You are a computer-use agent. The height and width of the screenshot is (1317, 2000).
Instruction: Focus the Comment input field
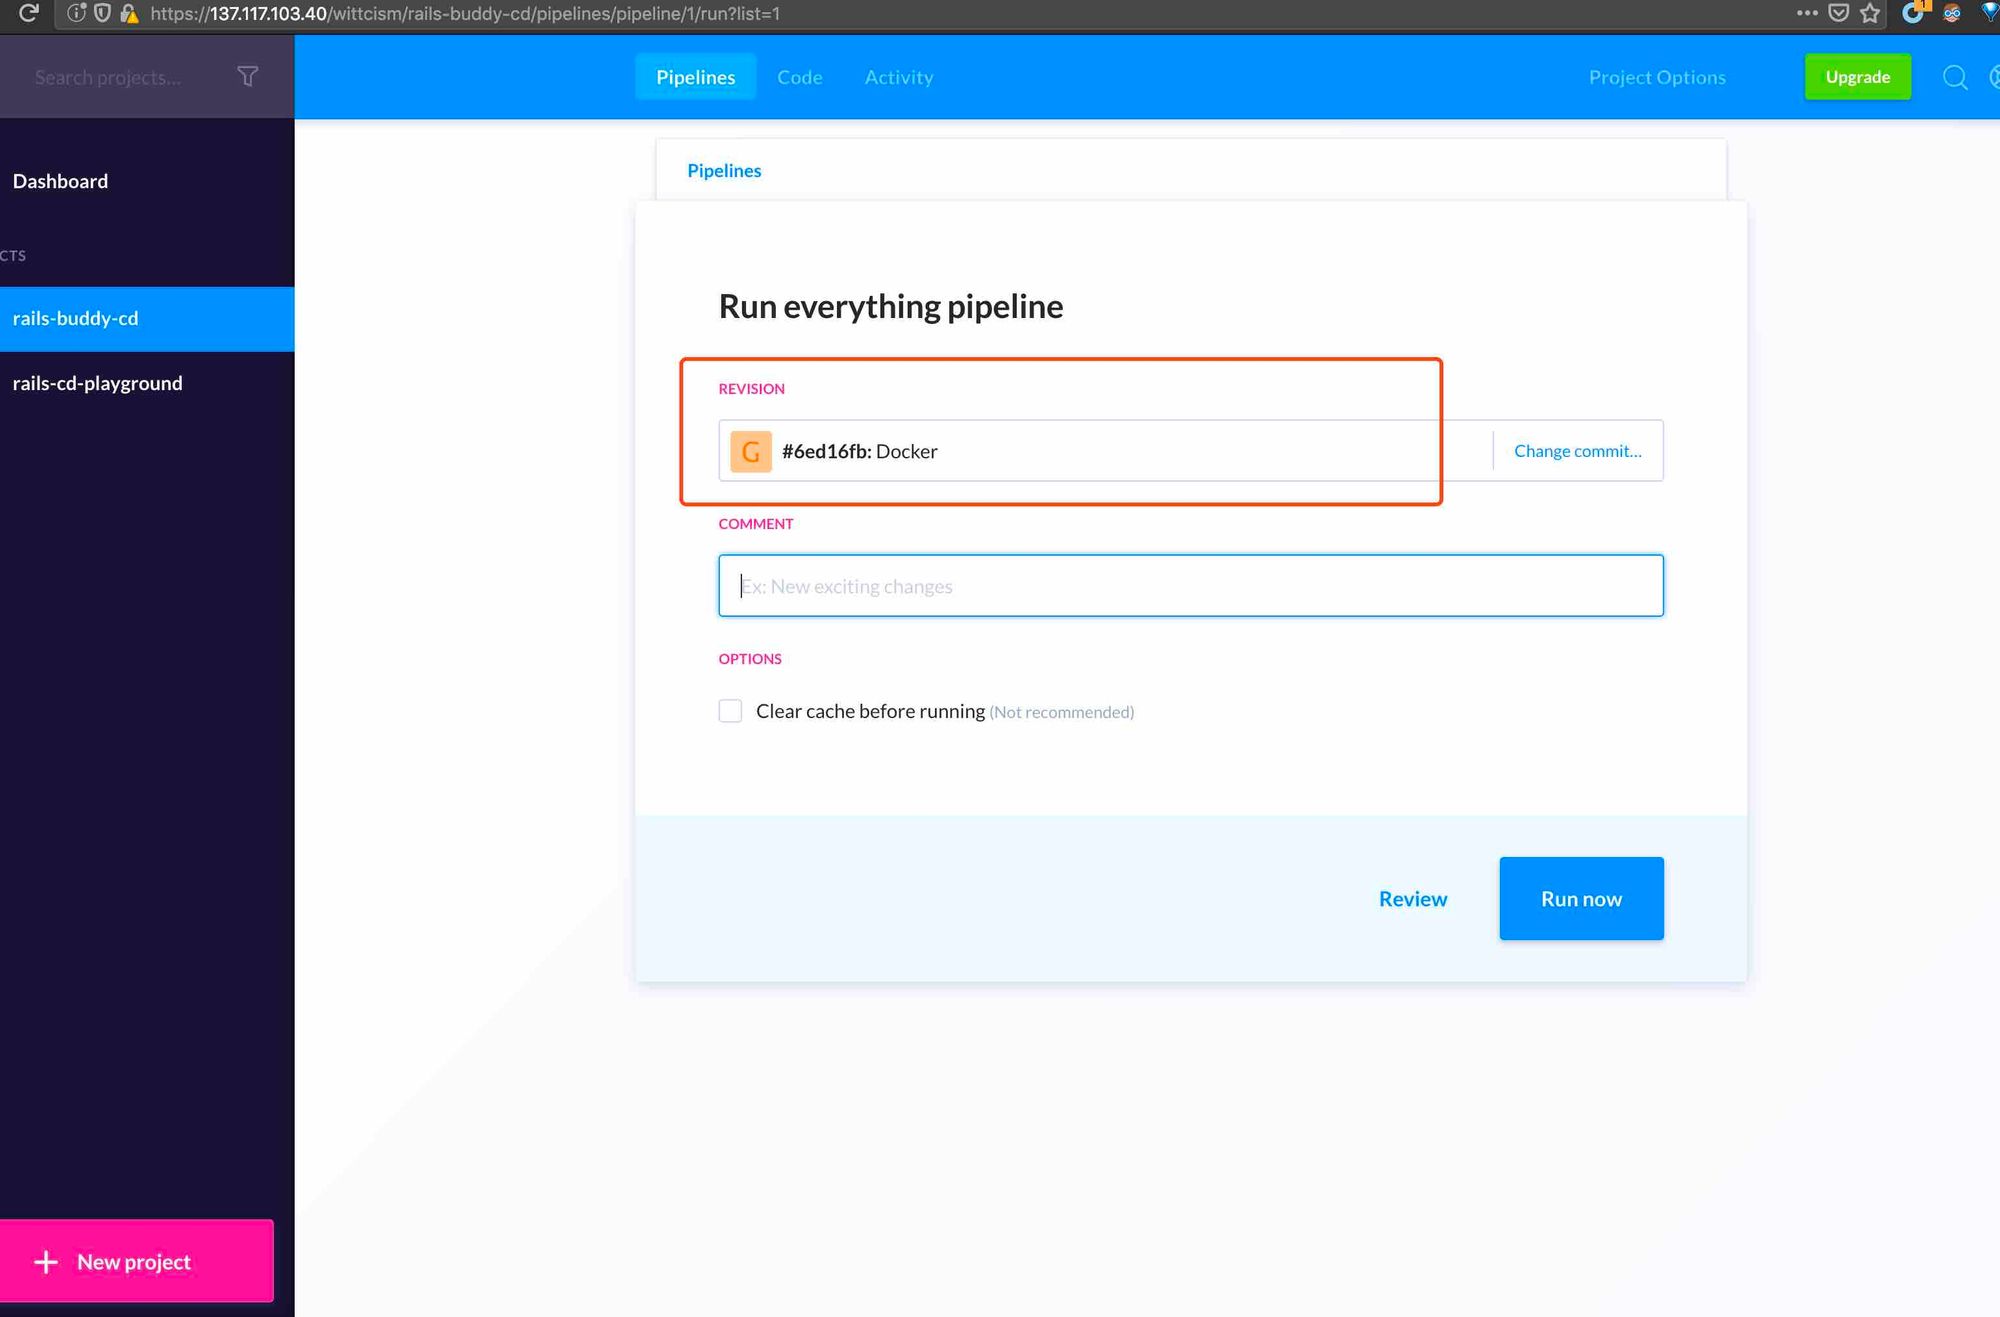(x=1190, y=586)
